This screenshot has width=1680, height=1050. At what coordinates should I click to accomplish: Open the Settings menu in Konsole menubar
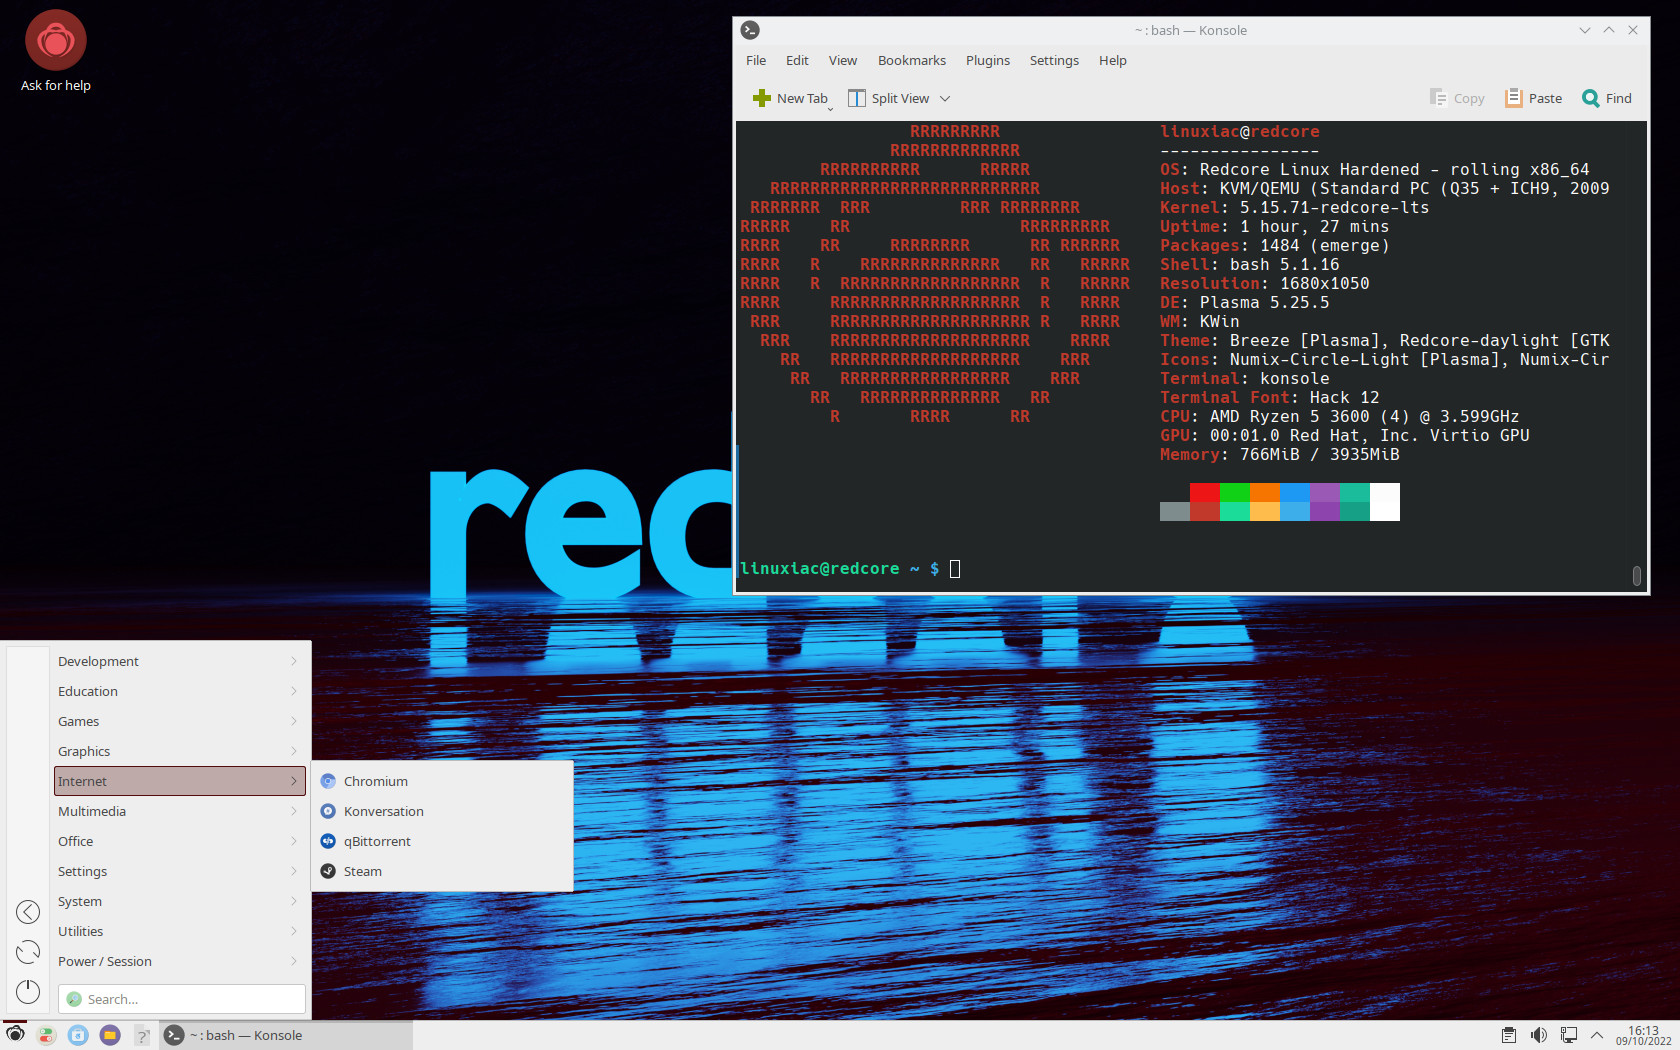(1054, 60)
